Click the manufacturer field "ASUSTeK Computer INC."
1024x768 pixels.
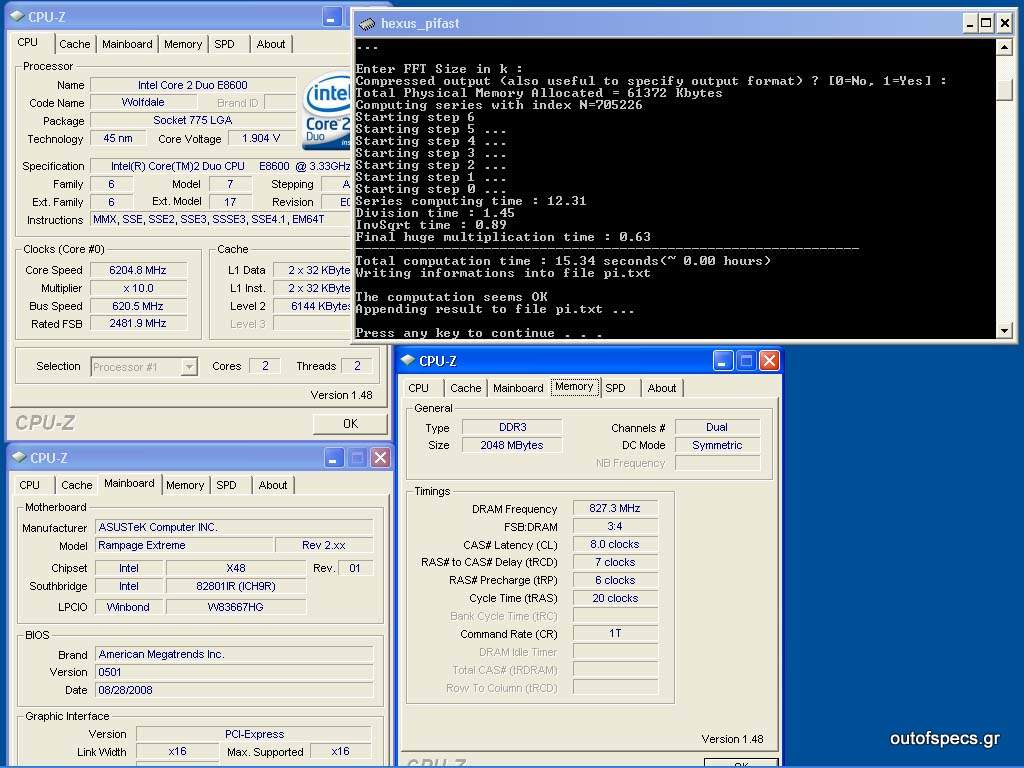click(x=234, y=527)
